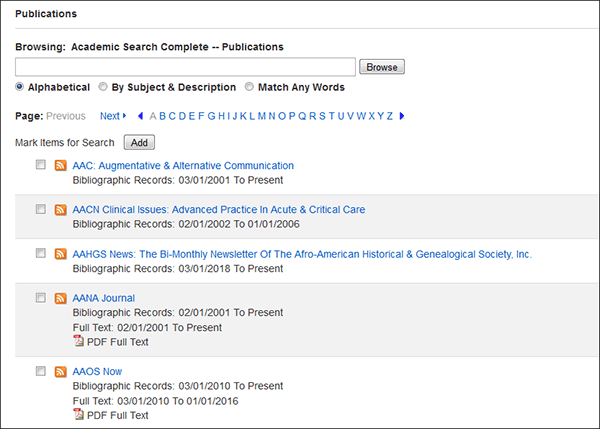Check the box for AAHGS News

[x=41, y=253]
